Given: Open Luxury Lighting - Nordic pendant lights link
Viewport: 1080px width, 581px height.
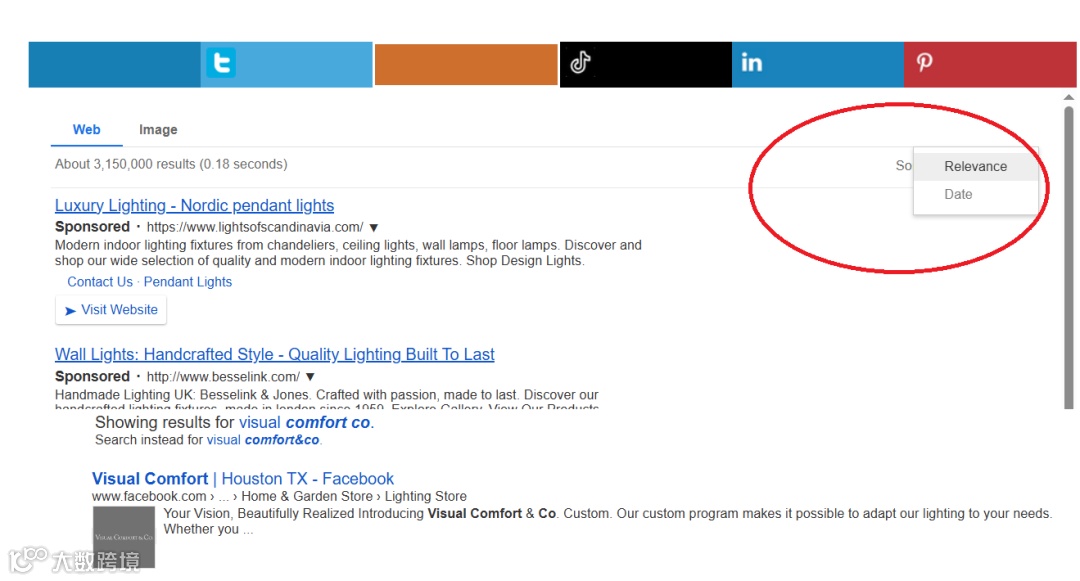Looking at the screenshot, I should (x=194, y=205).
